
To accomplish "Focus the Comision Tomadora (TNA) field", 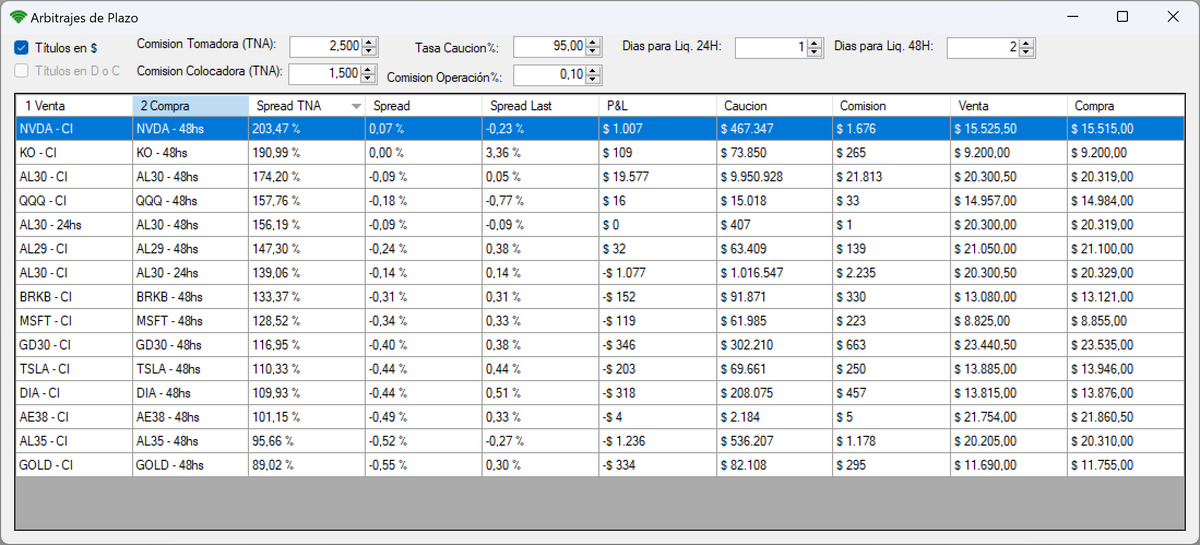I will pyautogui.click(x=326, y=47).
